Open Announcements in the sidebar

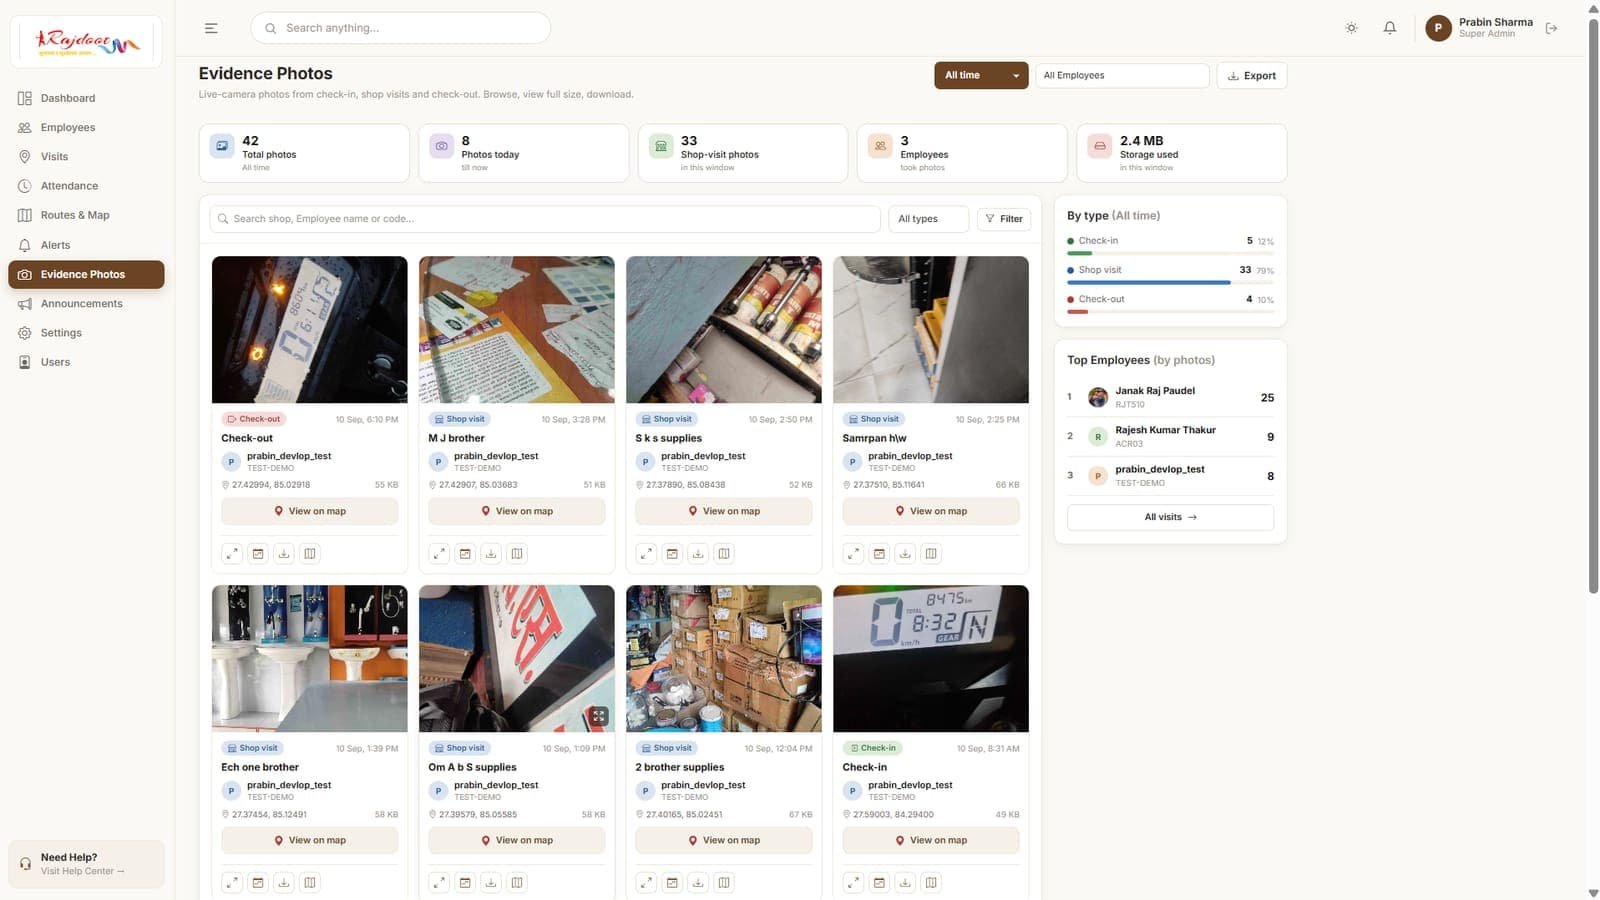[x=86, y=304]
